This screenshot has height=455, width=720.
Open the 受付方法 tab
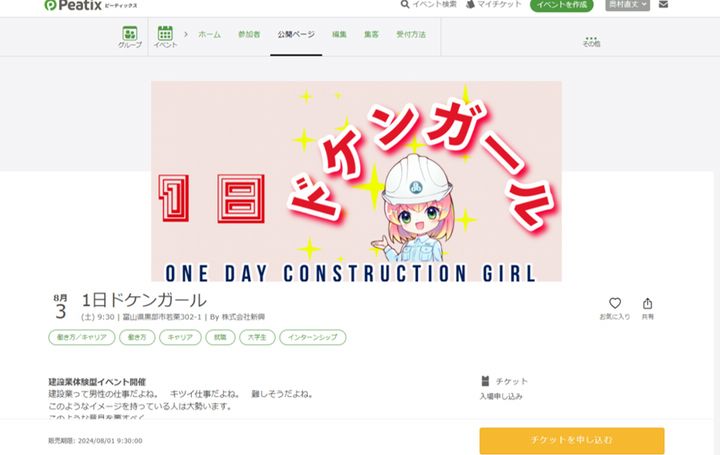click(x=411, y=34)
